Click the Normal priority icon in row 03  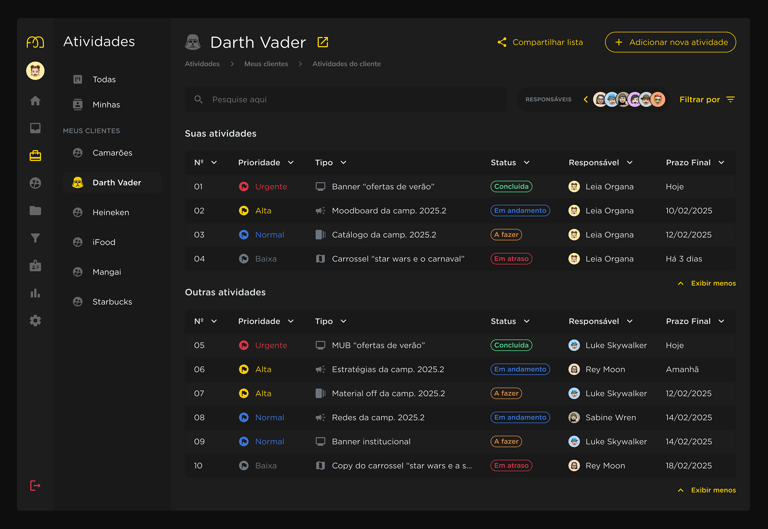pyautogui.click(x=243, y=235)
